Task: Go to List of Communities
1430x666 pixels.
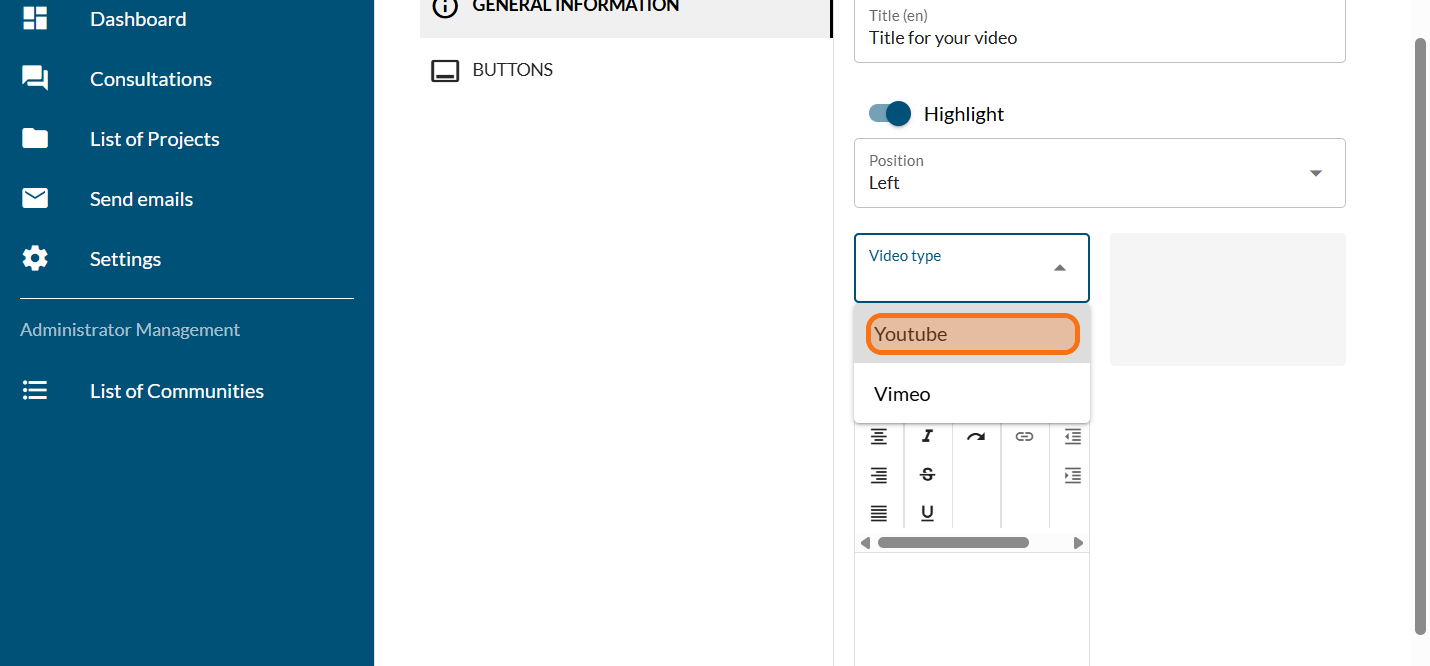Action: pos(176,391)
